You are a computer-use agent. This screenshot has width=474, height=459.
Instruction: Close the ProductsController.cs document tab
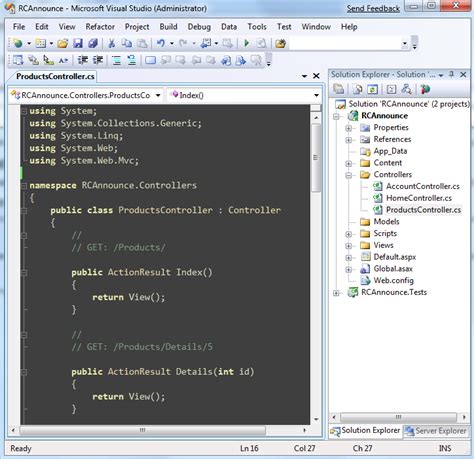316,76
